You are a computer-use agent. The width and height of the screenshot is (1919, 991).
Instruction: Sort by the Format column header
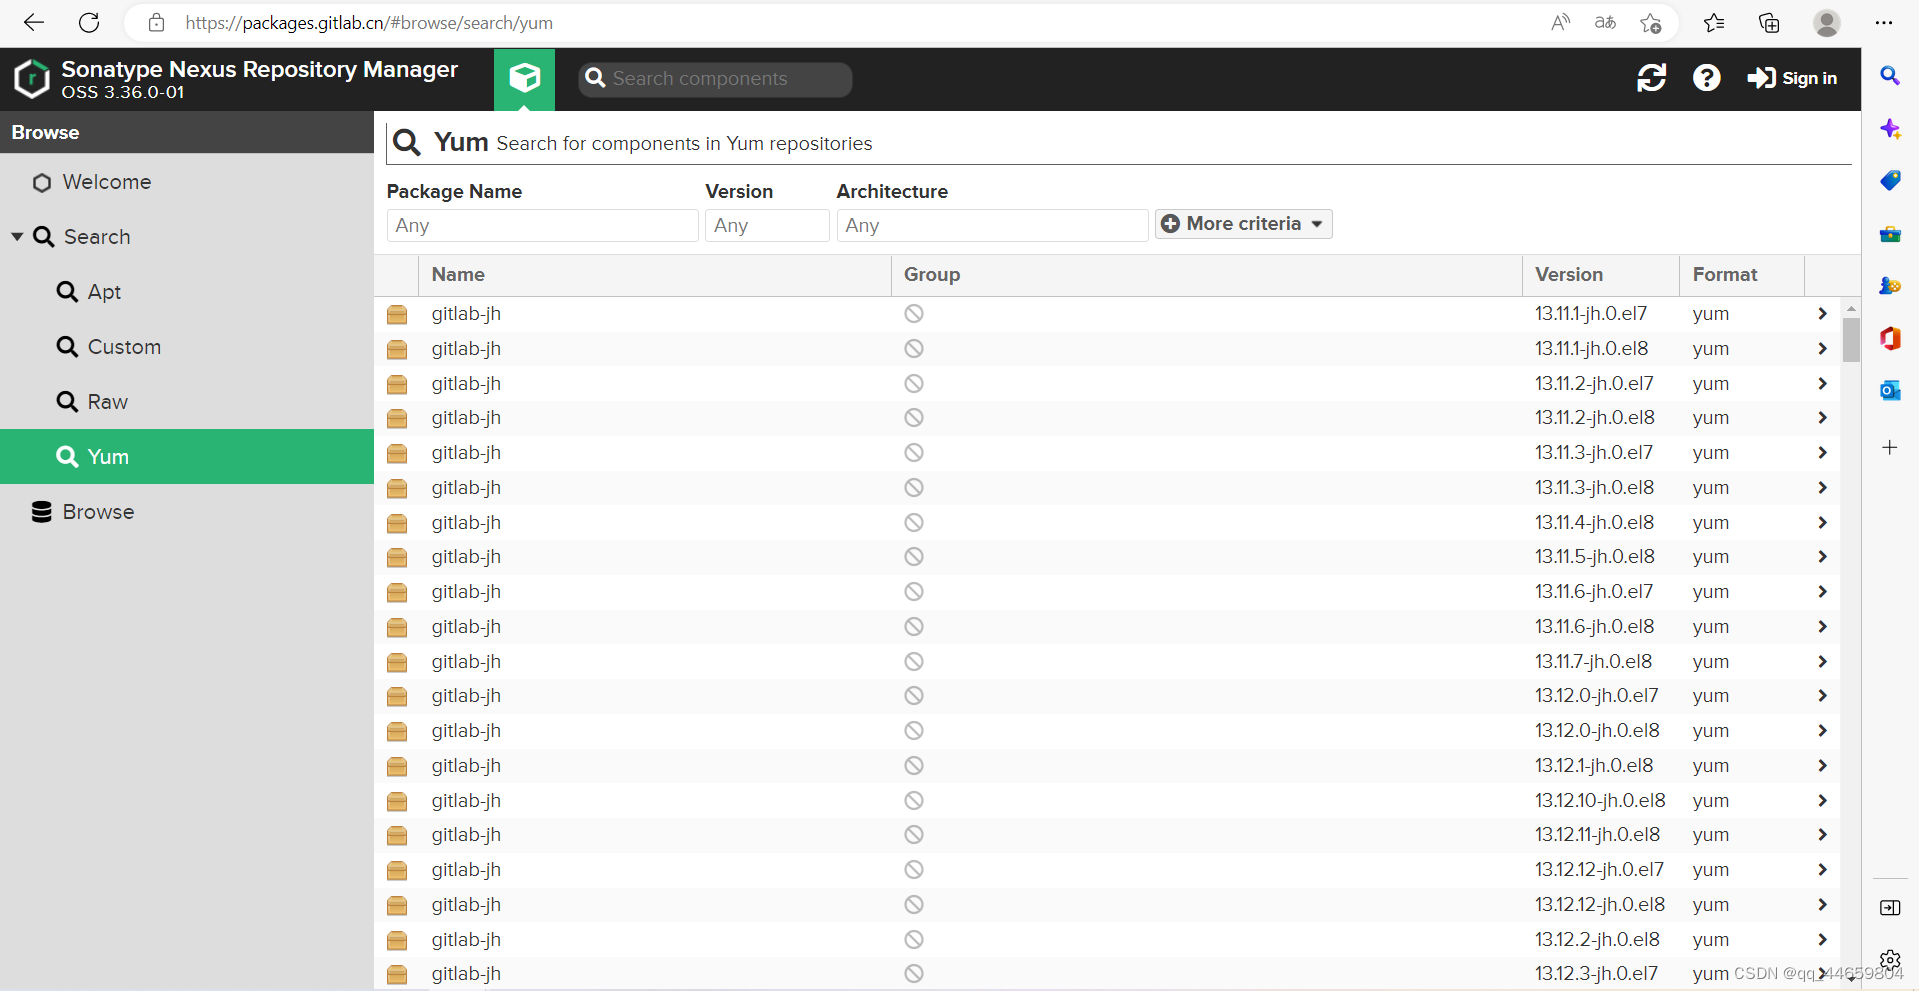tap(1742, 275)
